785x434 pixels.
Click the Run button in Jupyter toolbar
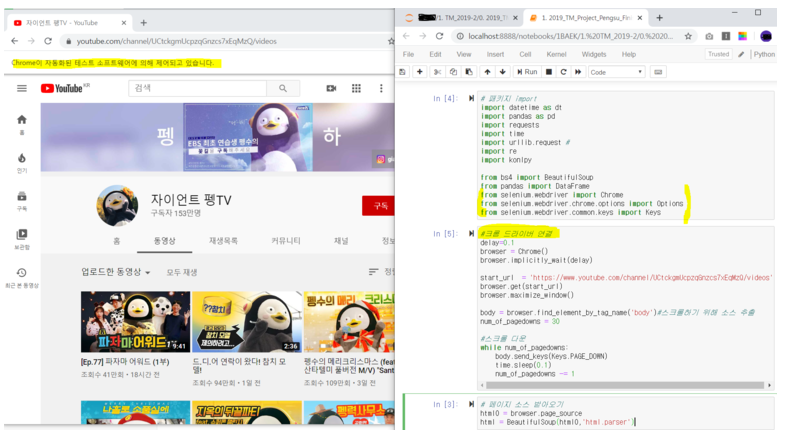tap(527, 72)
